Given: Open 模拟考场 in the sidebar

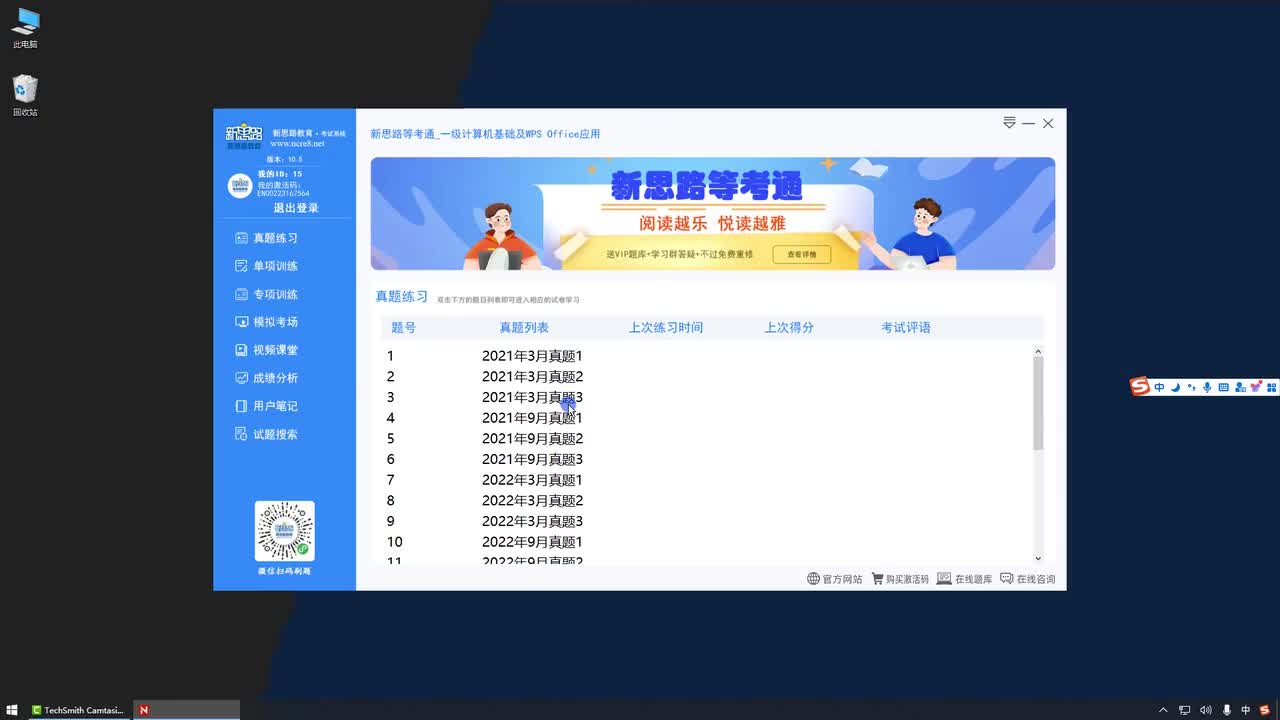Looking at the screenshot, I should click(266, 322).
